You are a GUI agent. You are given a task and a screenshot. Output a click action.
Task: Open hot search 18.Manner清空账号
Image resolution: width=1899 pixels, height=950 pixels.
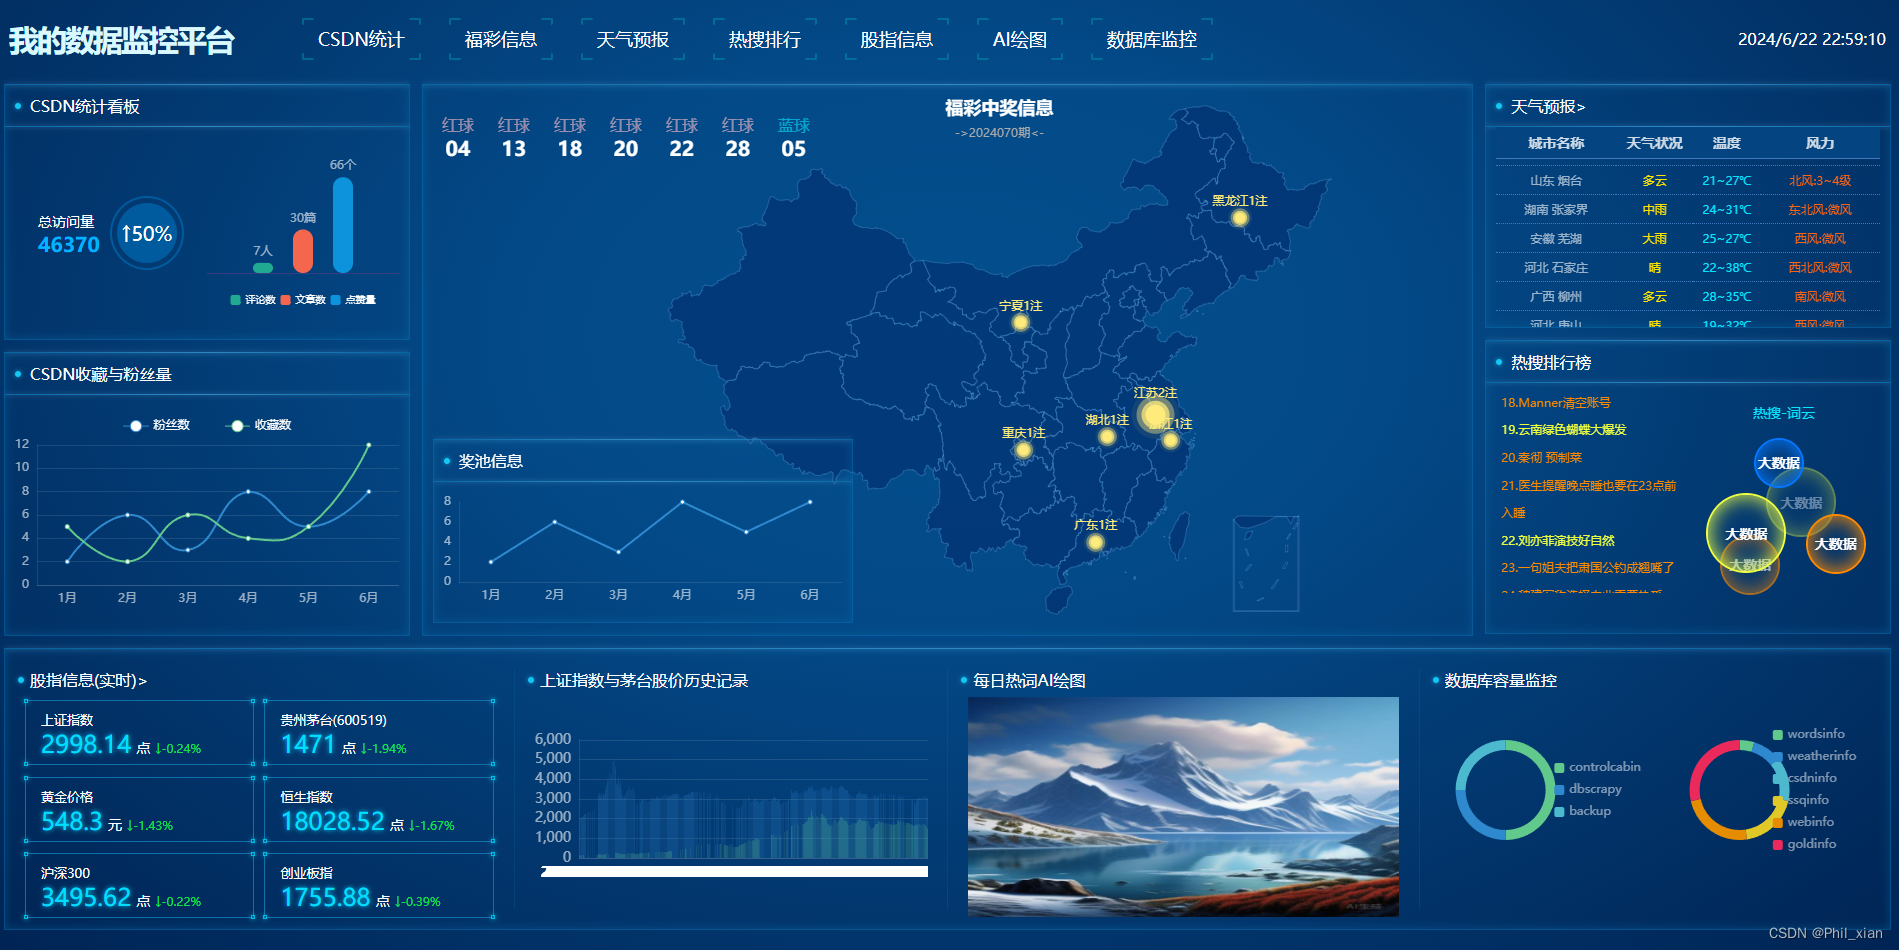(1556, 403)
